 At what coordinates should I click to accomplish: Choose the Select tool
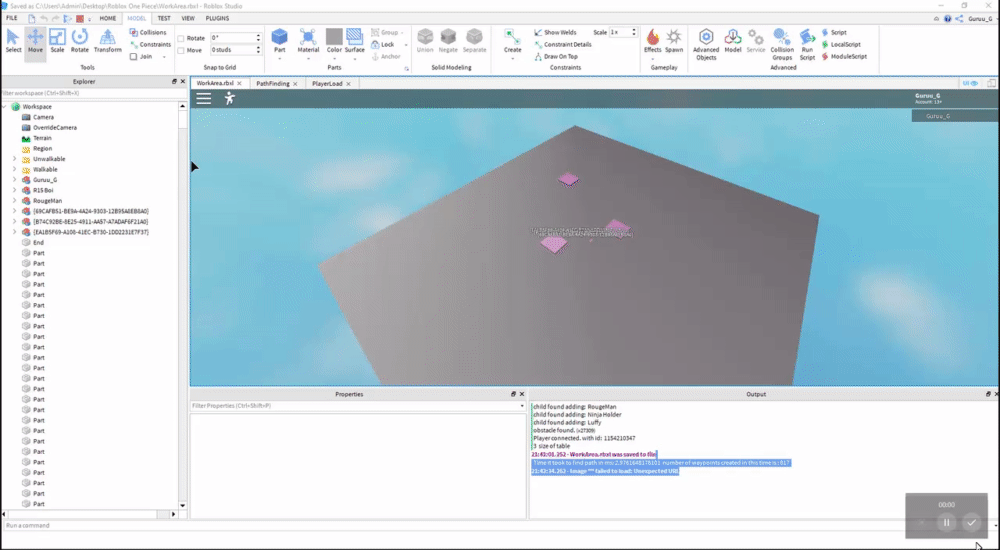point(13,41)
